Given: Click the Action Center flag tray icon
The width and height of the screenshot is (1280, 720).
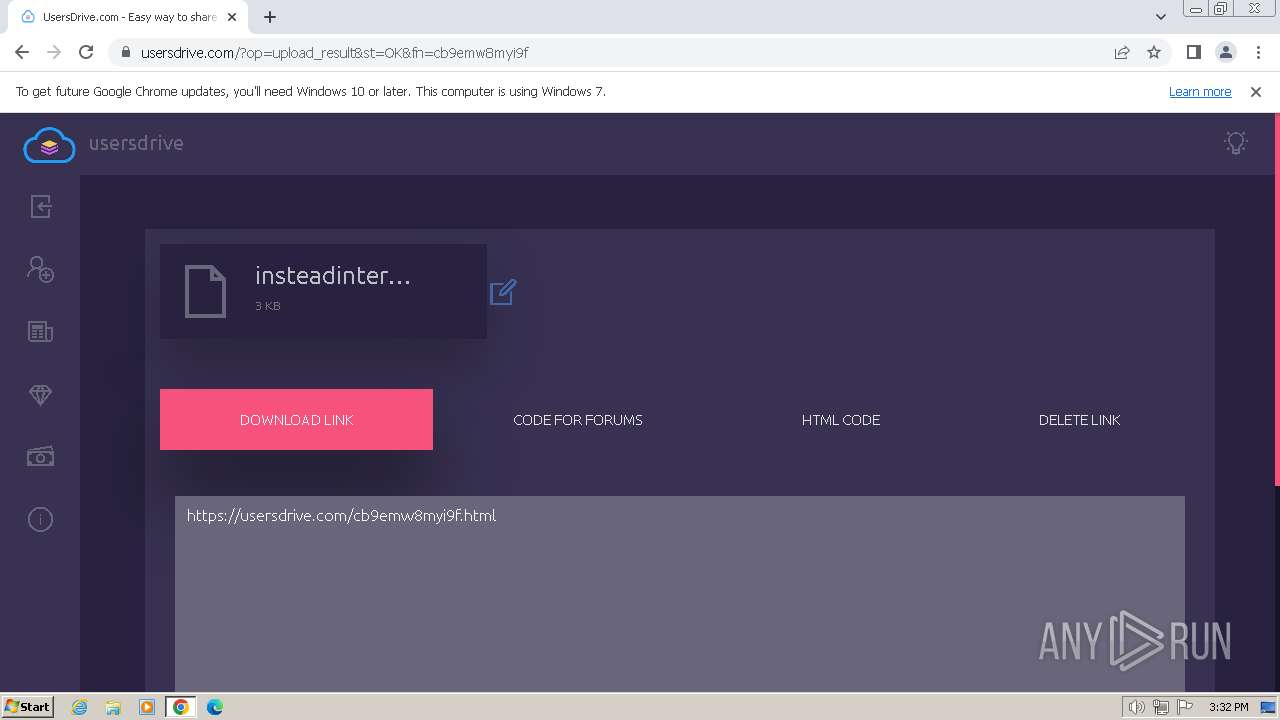Looking at the screenshot, I should (1186, 707).
